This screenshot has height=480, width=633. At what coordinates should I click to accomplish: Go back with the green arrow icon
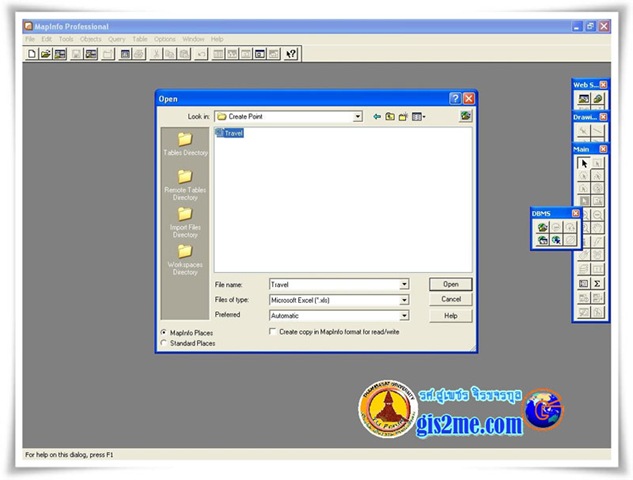pos(377,117)
